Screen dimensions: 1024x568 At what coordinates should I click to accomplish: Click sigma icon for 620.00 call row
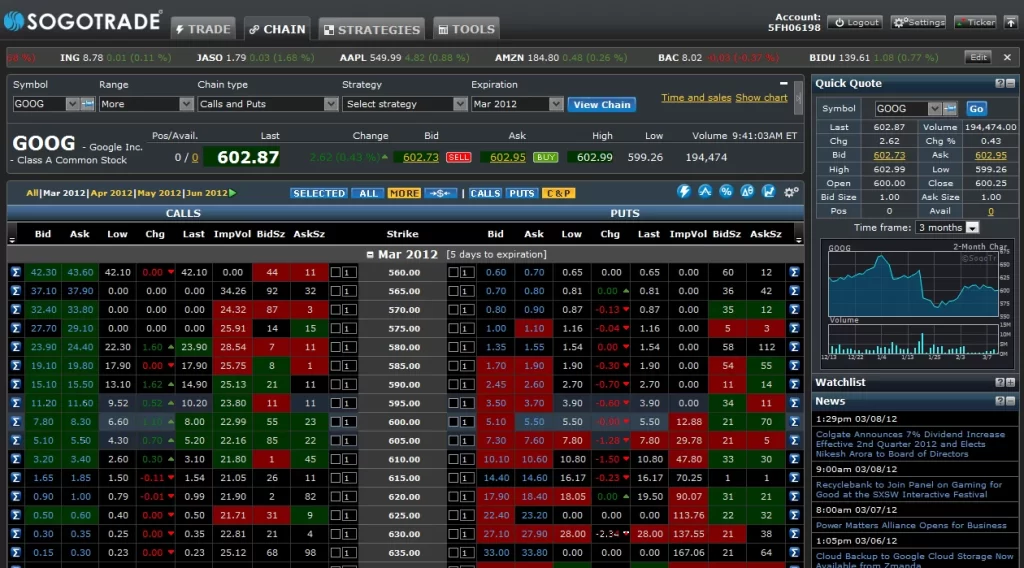pos(16,497)
